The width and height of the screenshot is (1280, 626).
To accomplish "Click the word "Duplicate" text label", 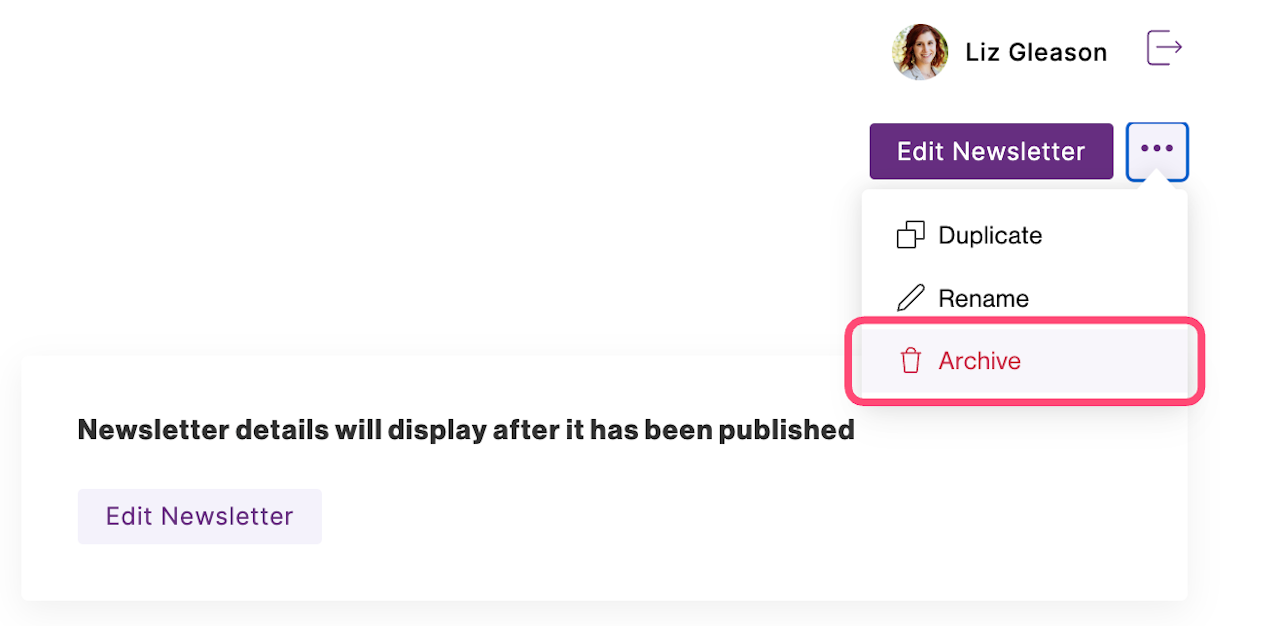I will click(x=990, y=236).
